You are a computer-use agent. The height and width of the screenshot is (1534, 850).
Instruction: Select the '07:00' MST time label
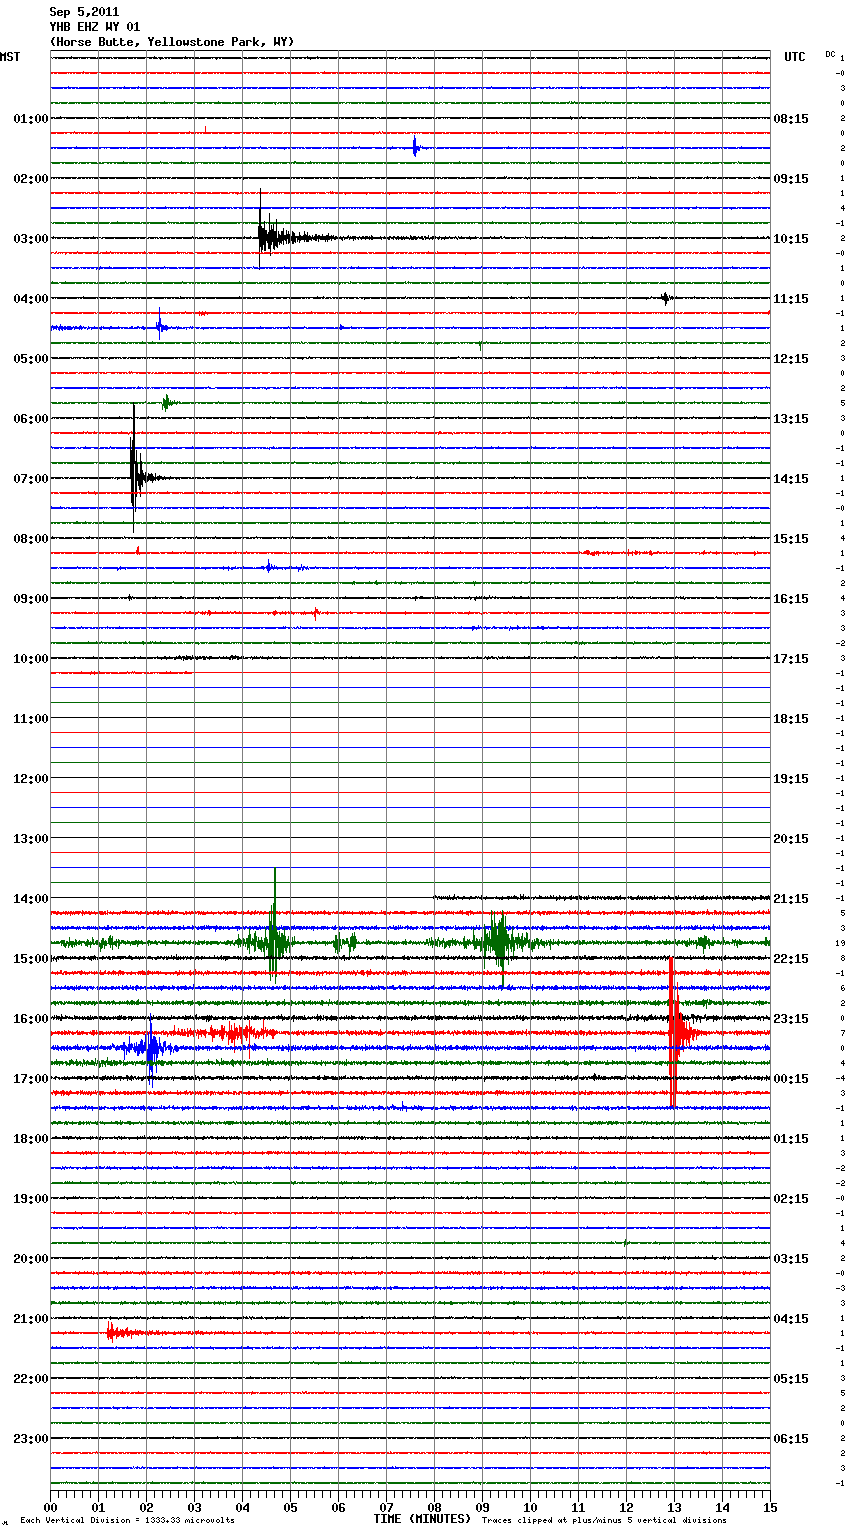coord(31,479)
